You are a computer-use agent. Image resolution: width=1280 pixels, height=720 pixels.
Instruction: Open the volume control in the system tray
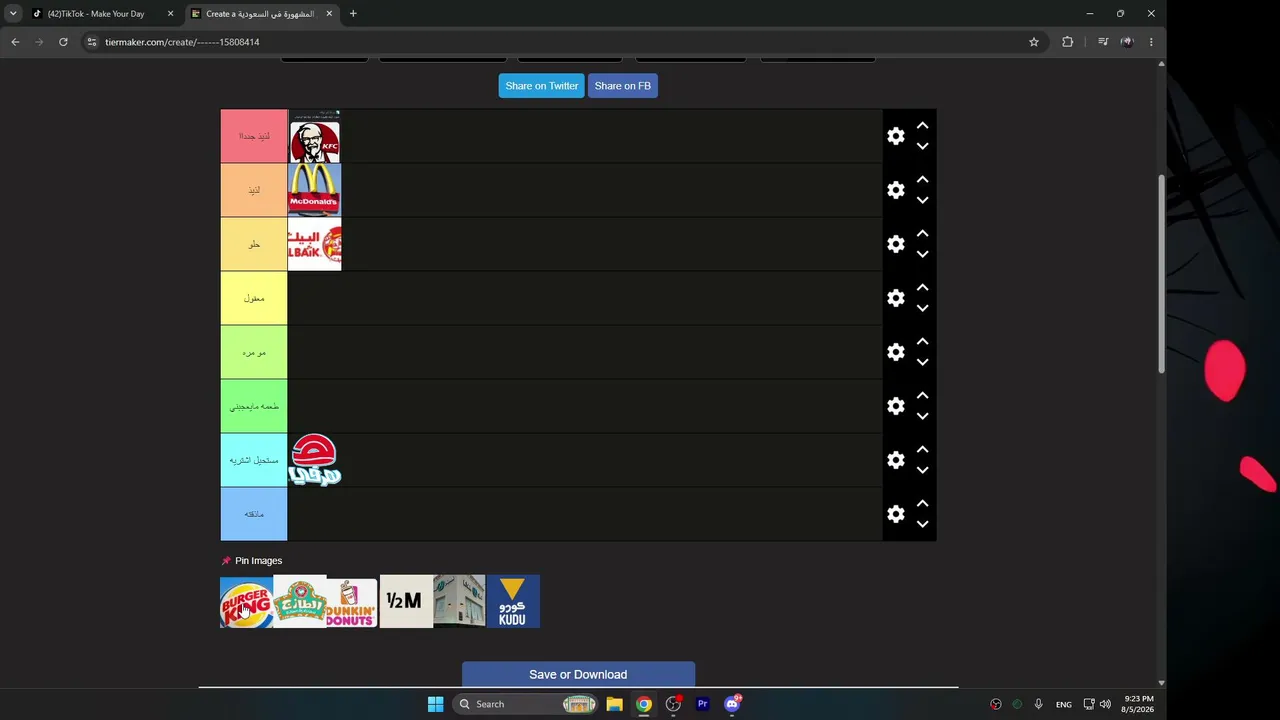(1105, 704)
